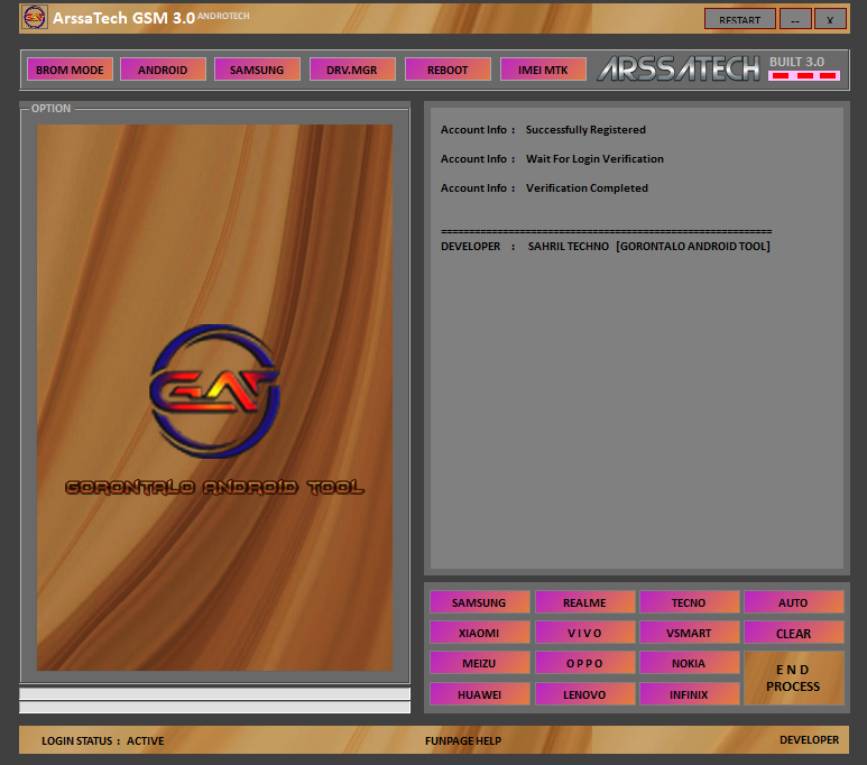Viewport: 867px width, 765px height.
Task: Enable AUTO mode
Action: tap(795, 602)
